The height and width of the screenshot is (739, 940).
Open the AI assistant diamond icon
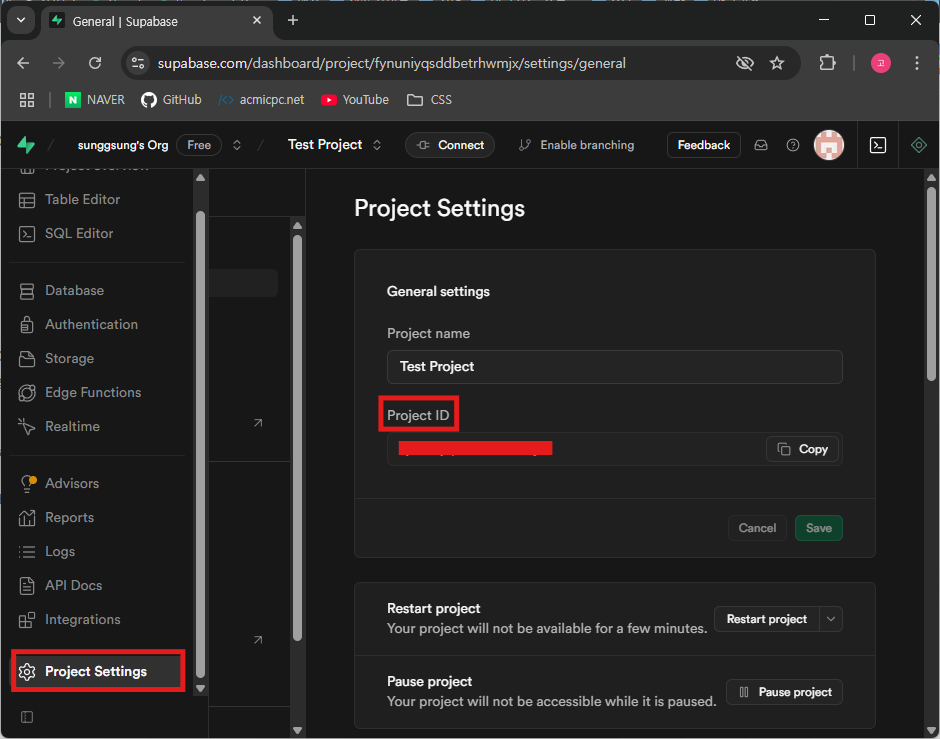point(918,145)
